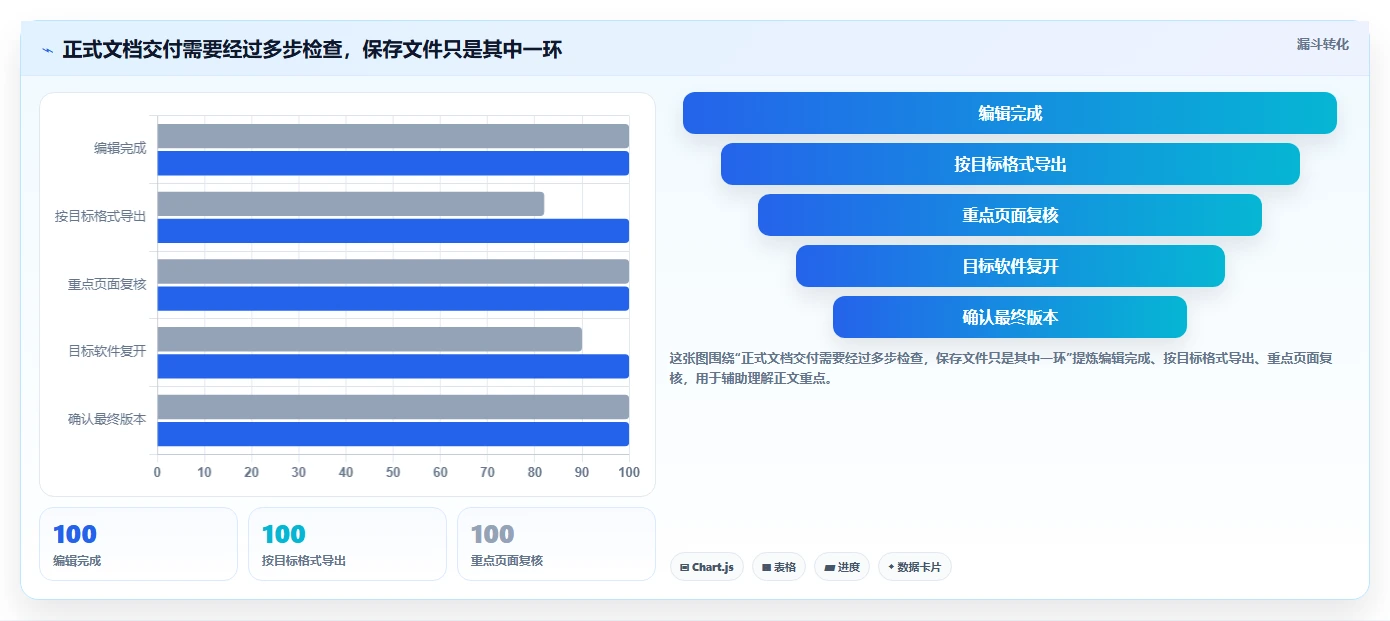Select the 重点页面复核 funnel stage bar
This screenshot has height=621, width=1390.
coord(1010,215)
